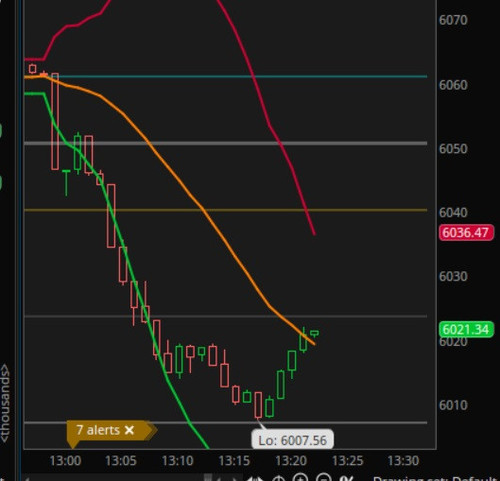Click the 13:15 time axis label

pyautogui.click(x=234, y=461)
